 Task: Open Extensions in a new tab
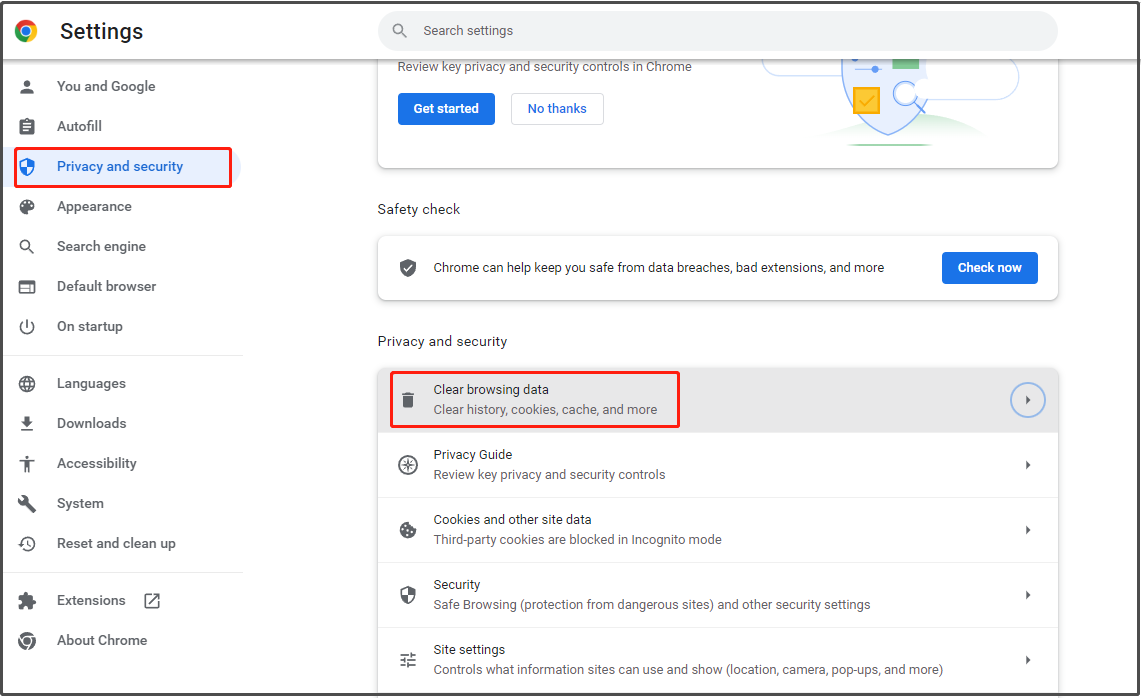pyautogui.click(x=151, y=600)
